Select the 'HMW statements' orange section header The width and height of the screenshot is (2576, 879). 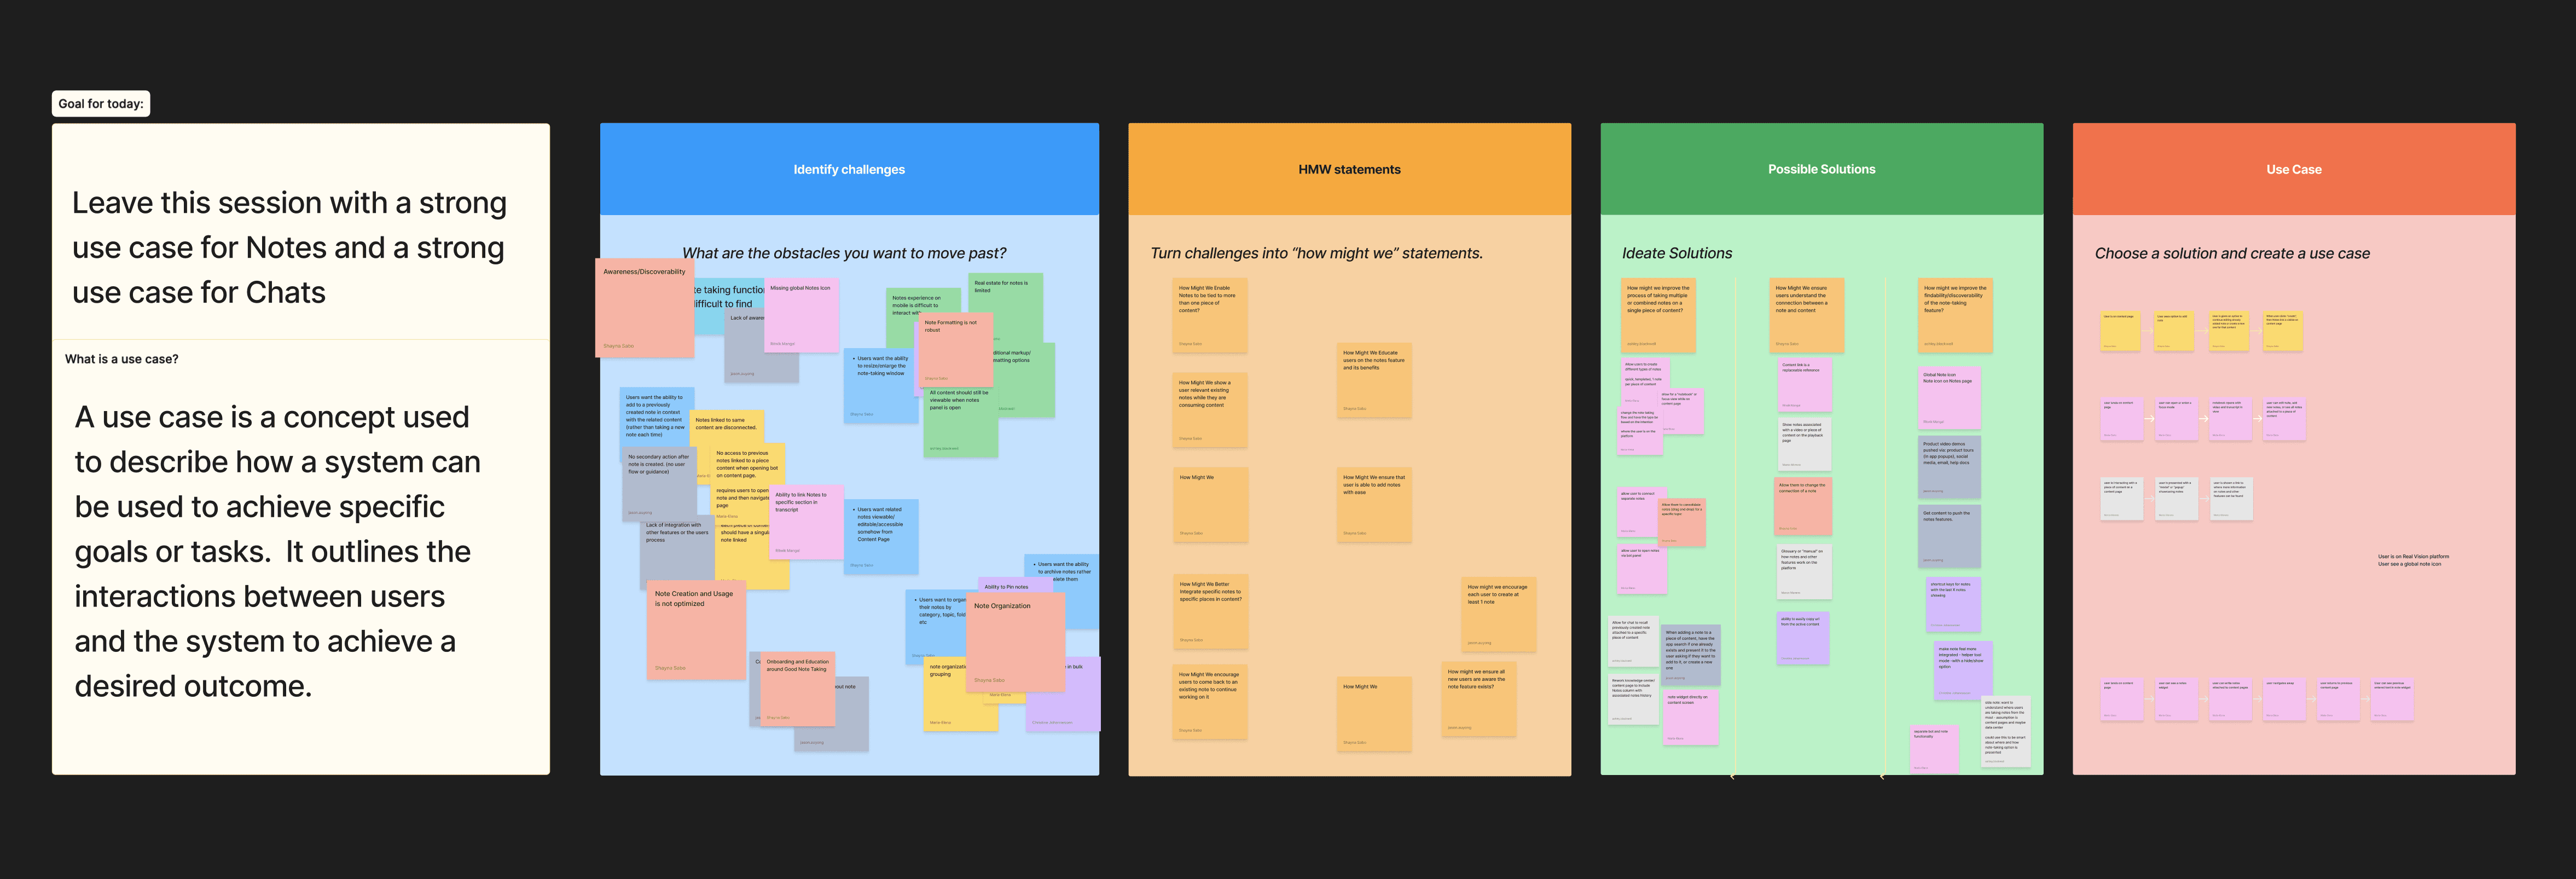click(1348, 170)
